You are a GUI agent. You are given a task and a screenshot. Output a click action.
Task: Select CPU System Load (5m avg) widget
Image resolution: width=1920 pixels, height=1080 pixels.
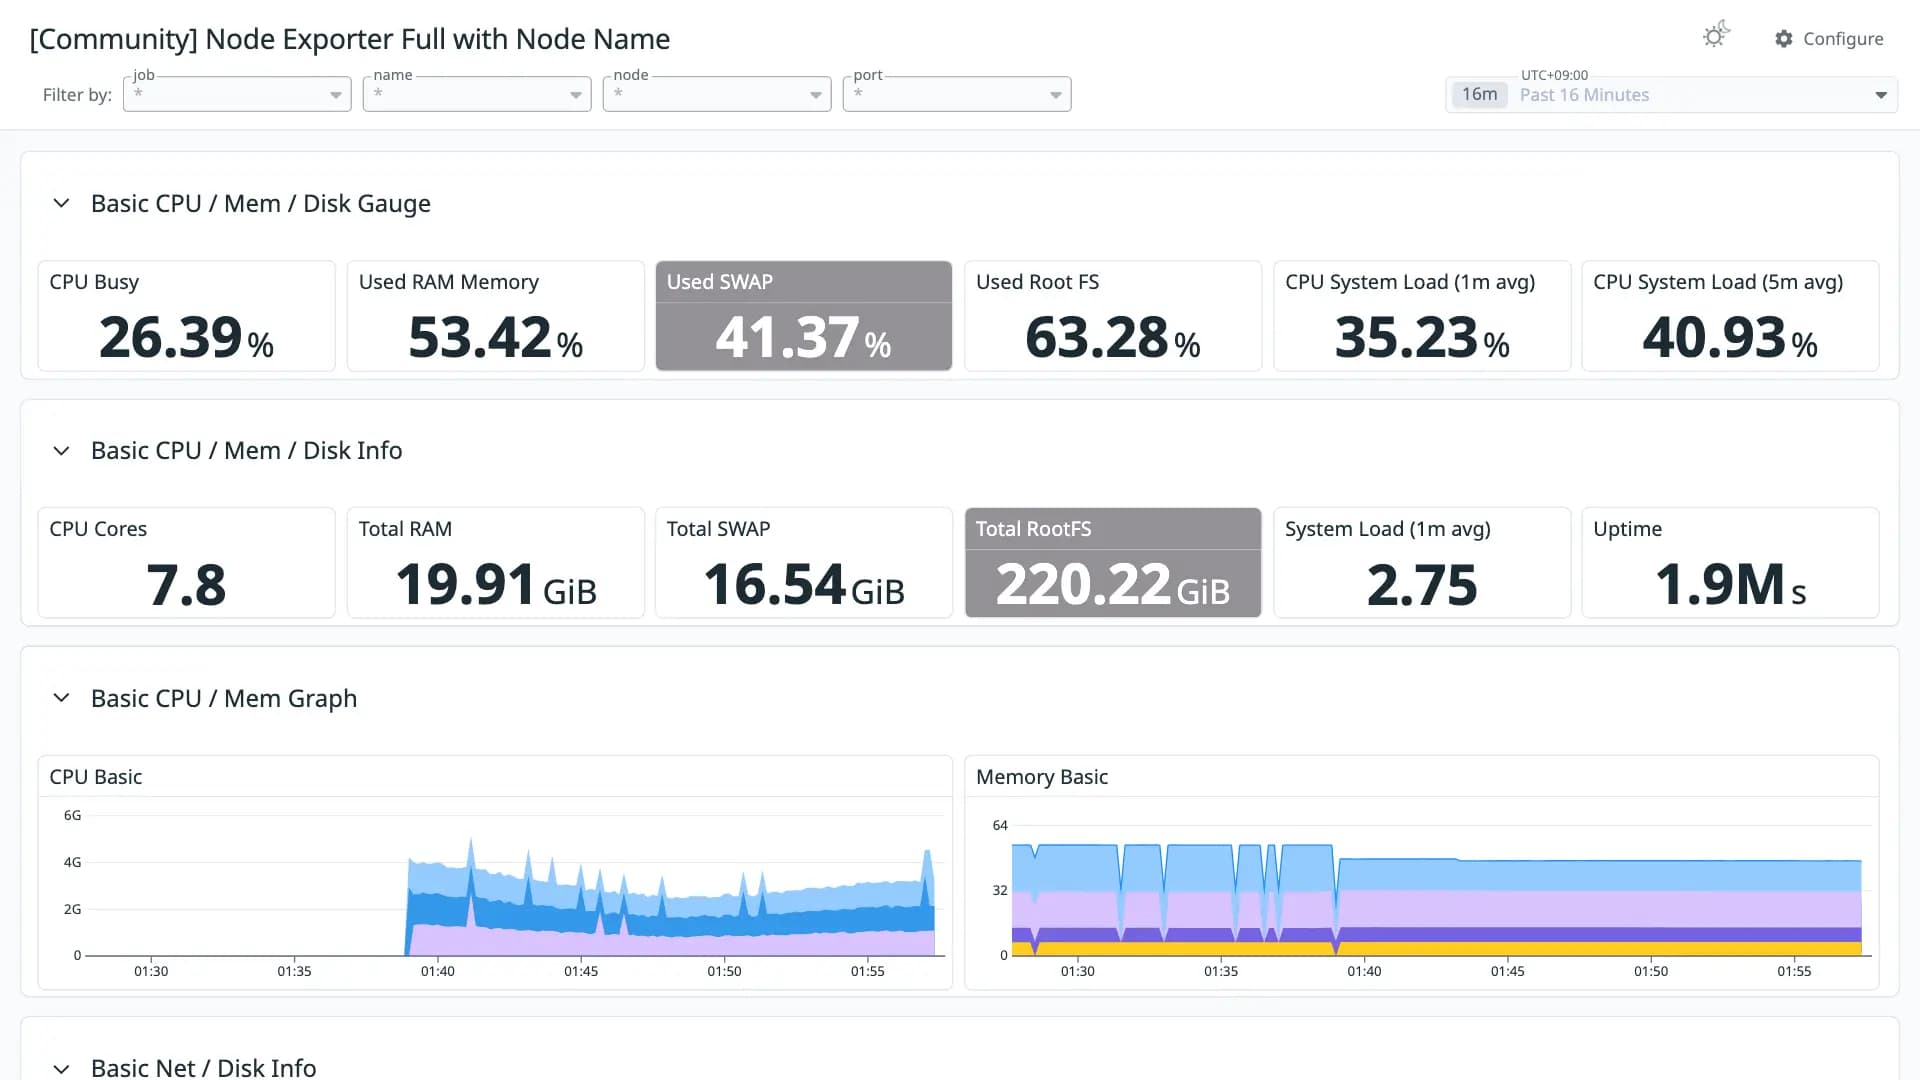click(1730, 316)
